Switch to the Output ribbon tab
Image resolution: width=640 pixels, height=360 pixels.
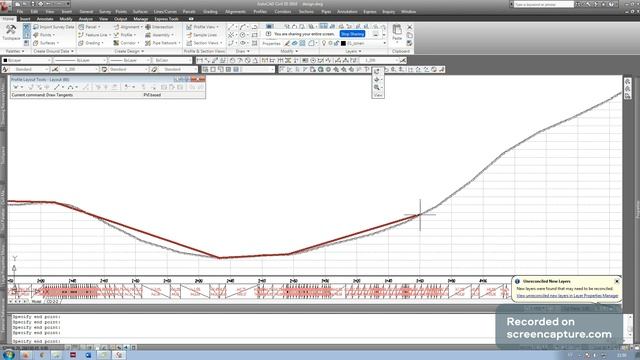tap(120, 19)
